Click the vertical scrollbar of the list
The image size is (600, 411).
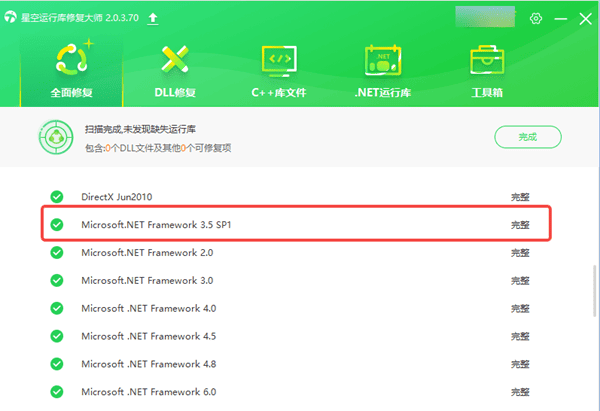click(x=594, y=291)
